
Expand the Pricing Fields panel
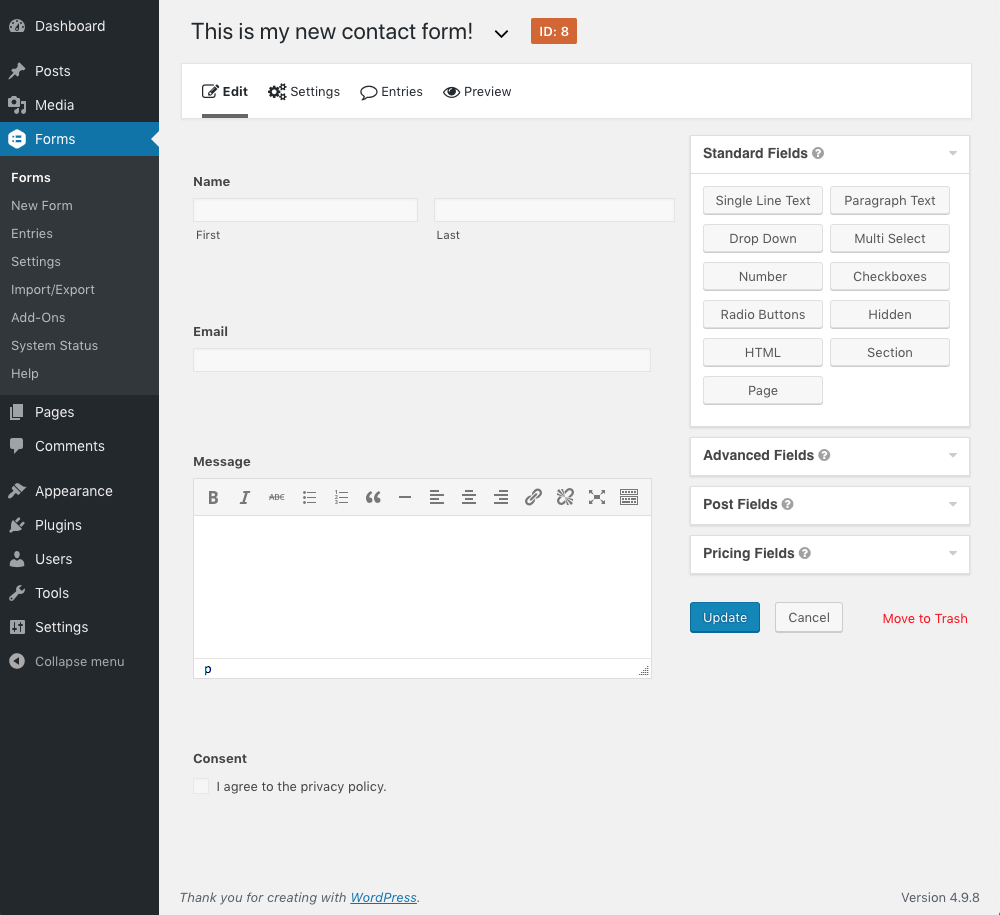click(x=951, y=554)
